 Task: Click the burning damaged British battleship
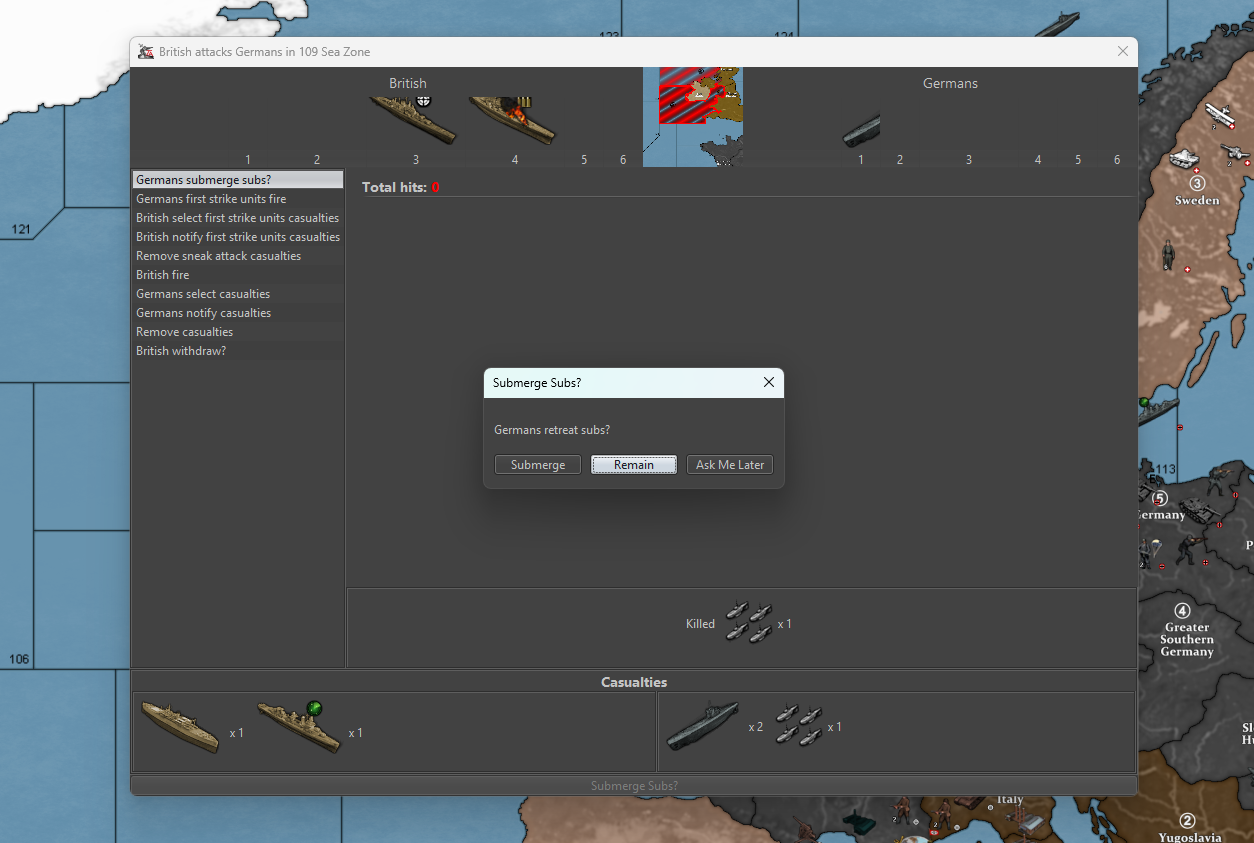coord(512,120)
